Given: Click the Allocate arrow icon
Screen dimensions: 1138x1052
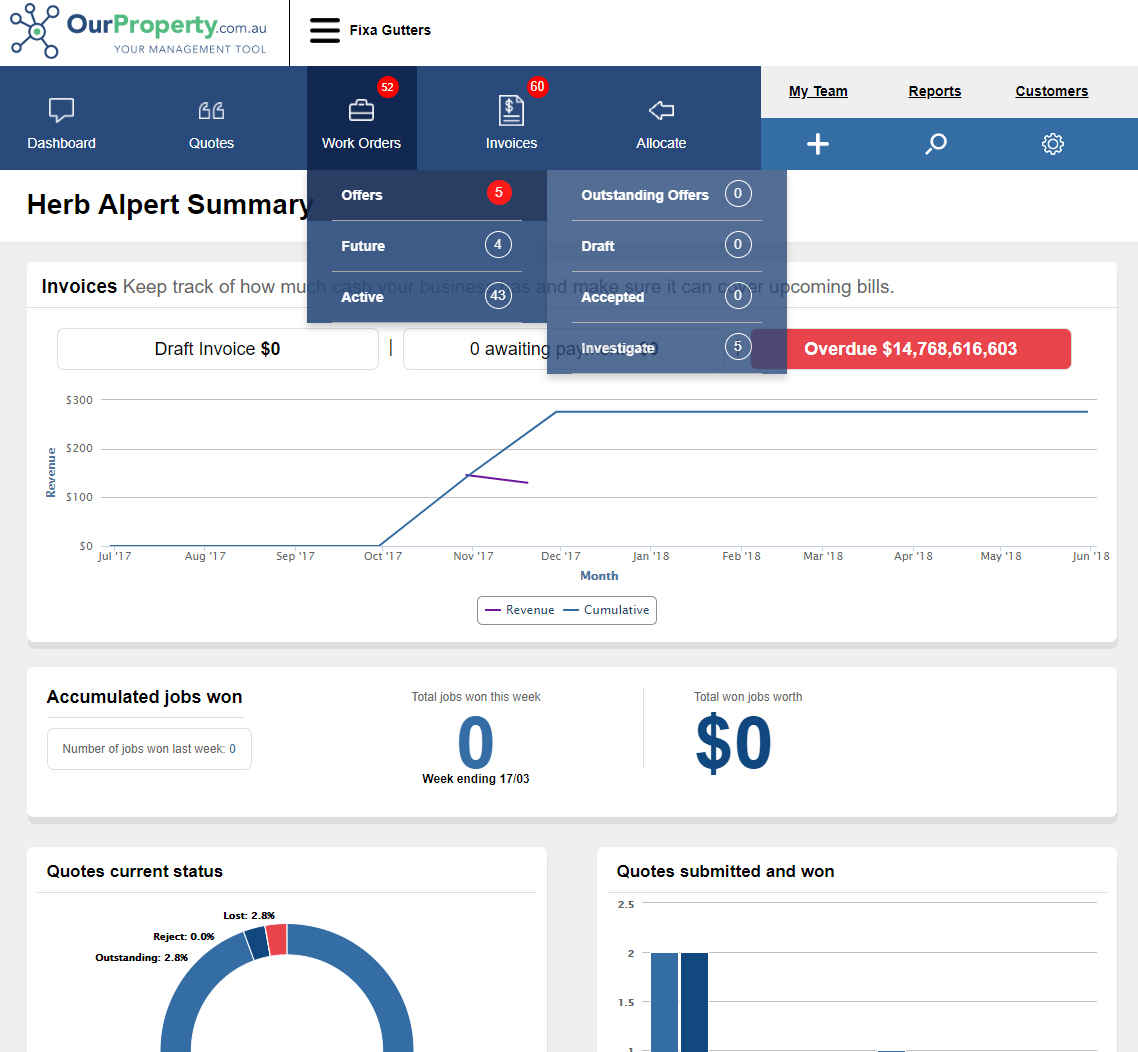Looking at the screenshot, I should [x=661, y=110].
